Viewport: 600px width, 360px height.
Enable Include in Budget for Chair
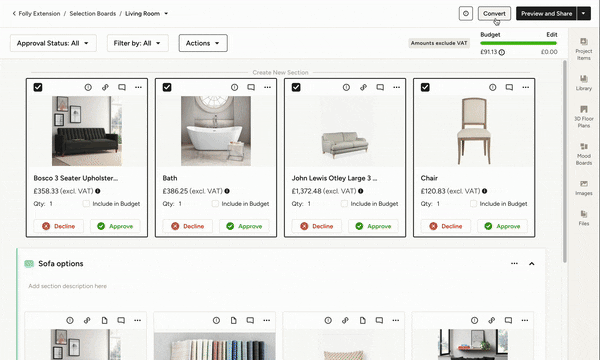[x=473, y=204]
